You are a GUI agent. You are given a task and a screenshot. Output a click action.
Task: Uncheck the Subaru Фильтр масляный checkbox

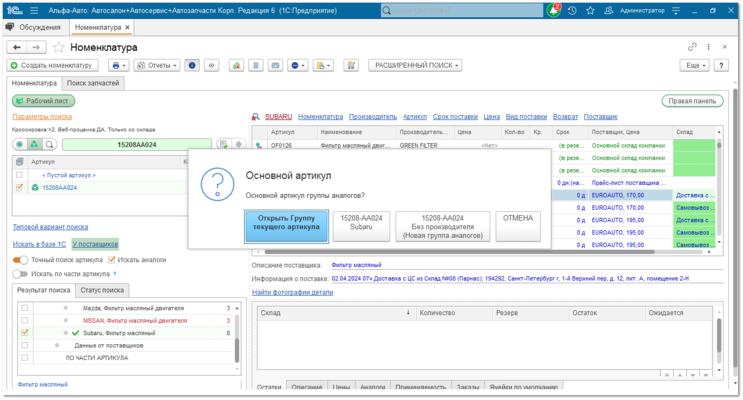pyautogui.click(x=25, y=333)
